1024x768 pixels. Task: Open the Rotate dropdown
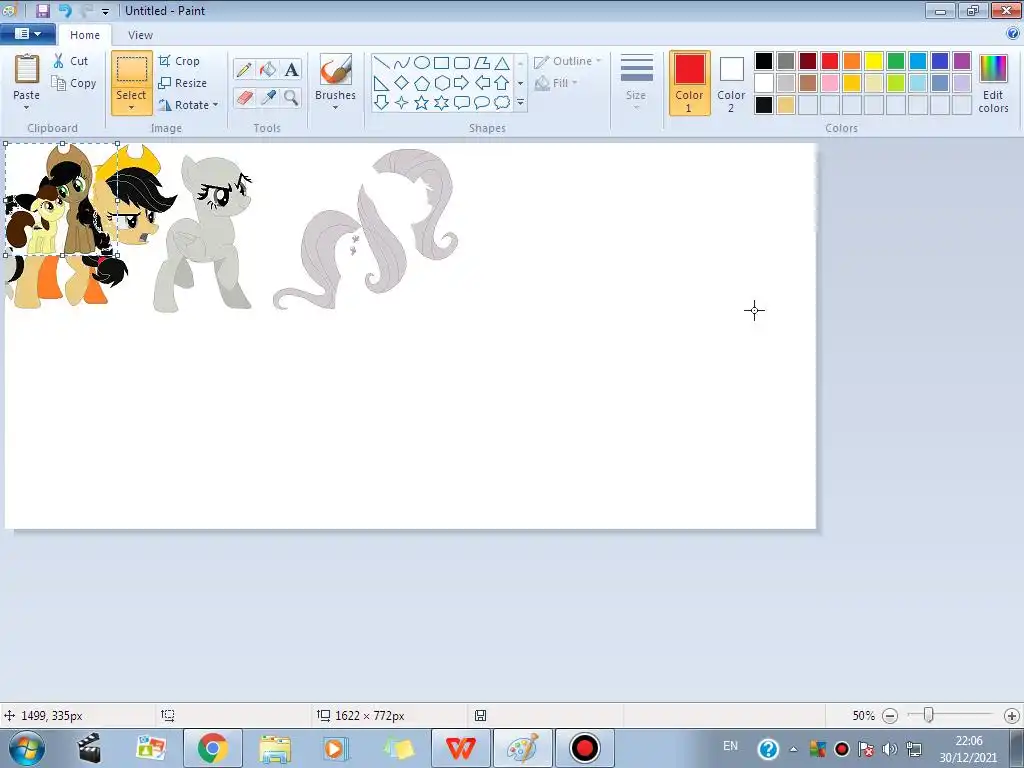tap(188, 104)
